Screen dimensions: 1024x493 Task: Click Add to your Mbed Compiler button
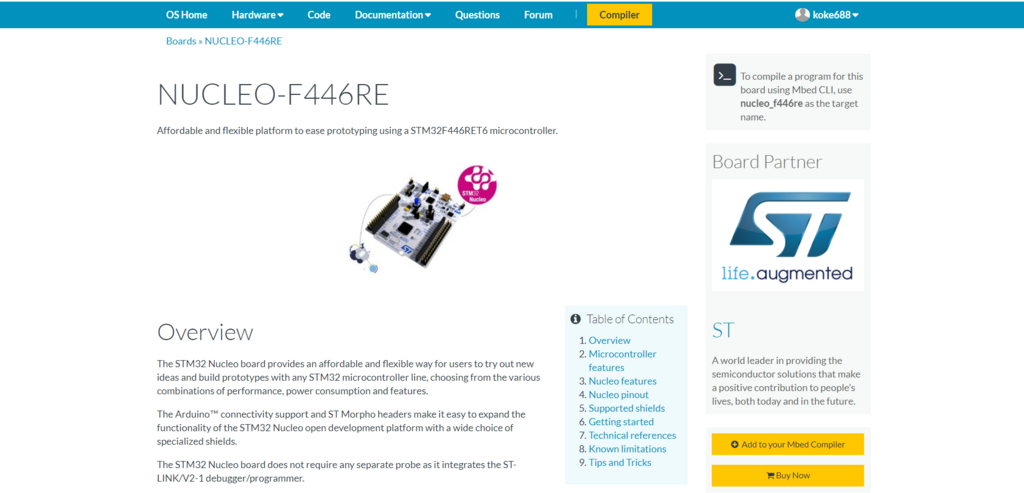coord(788,444)
